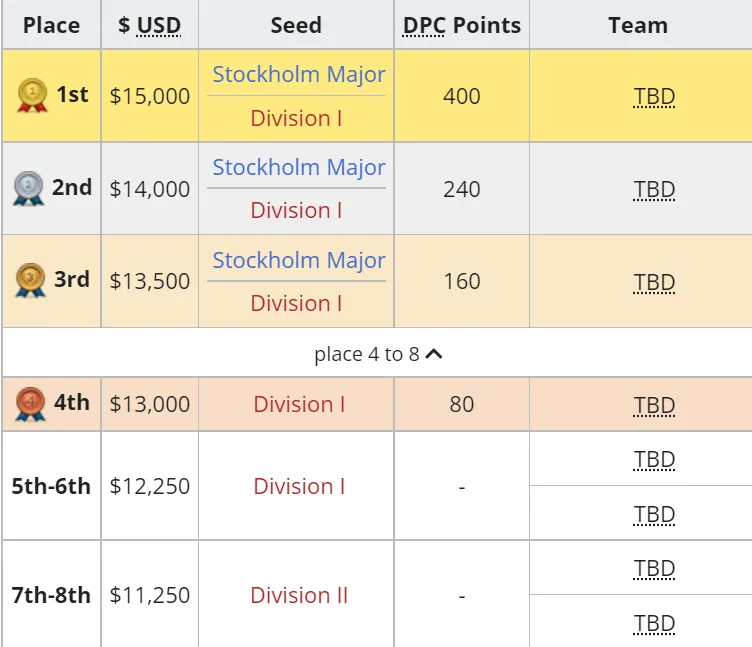This screenshot has width=752, height=647.
Task: Click the DPC abbreviation in Points header
Action: pyautogui.click(x=424, y=25)
